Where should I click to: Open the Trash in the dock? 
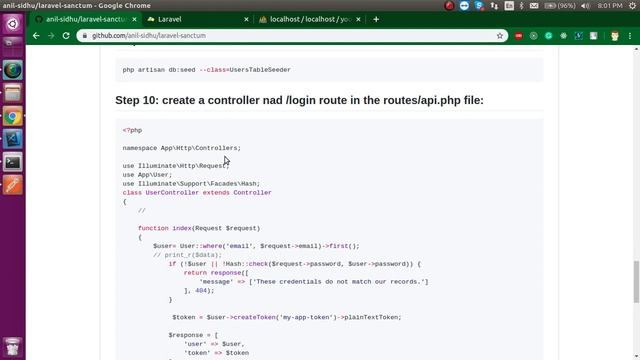[x=12, y=347]
